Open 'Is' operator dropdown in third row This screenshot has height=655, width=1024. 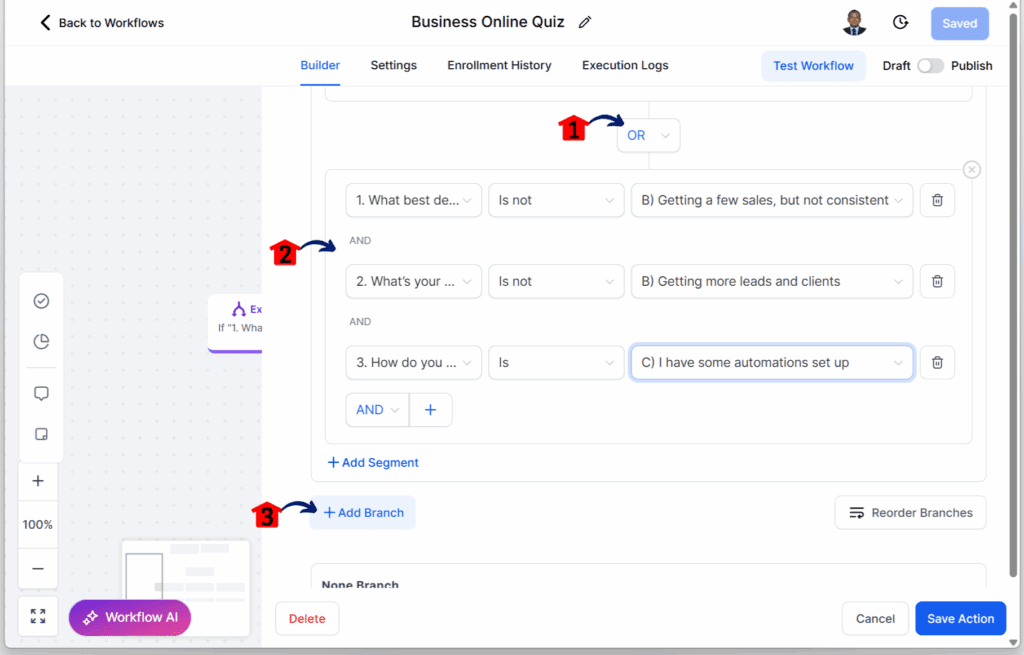point(556,362)
